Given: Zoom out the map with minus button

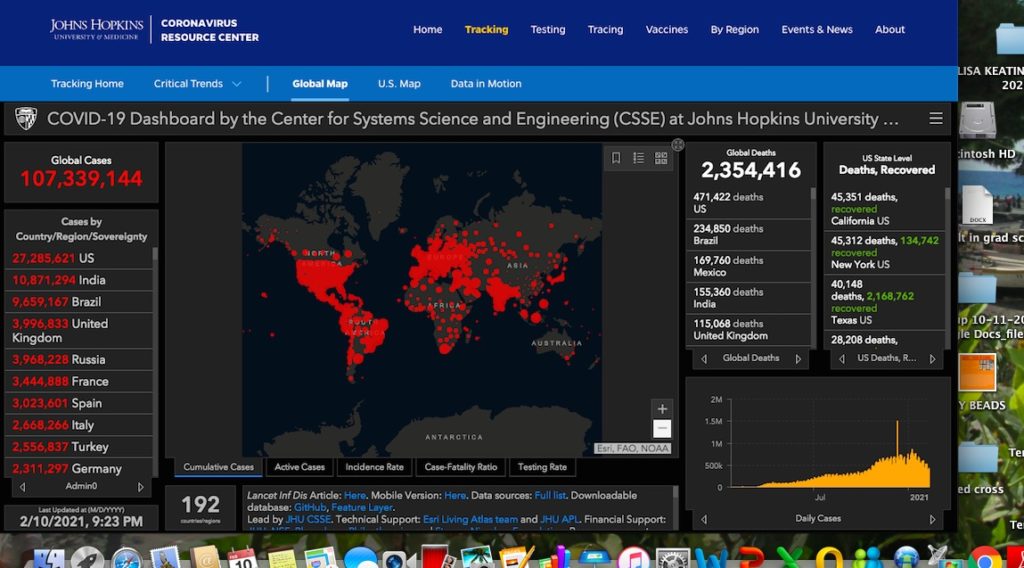Looking at the screenshot, I should [662, 428].
